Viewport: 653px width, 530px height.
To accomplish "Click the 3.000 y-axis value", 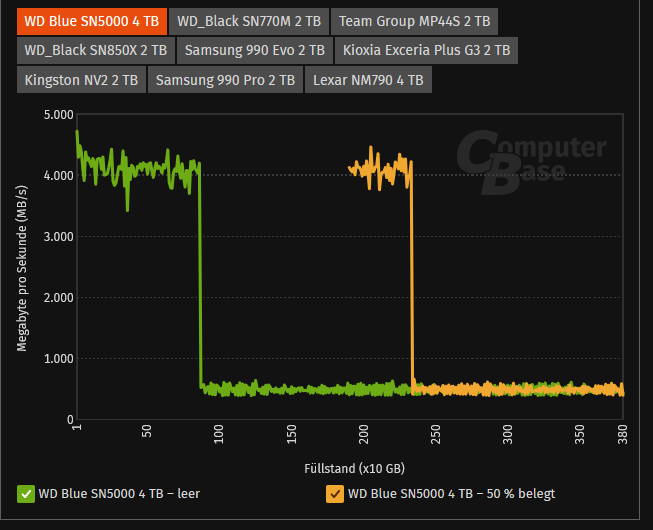I will pos(59,237).
